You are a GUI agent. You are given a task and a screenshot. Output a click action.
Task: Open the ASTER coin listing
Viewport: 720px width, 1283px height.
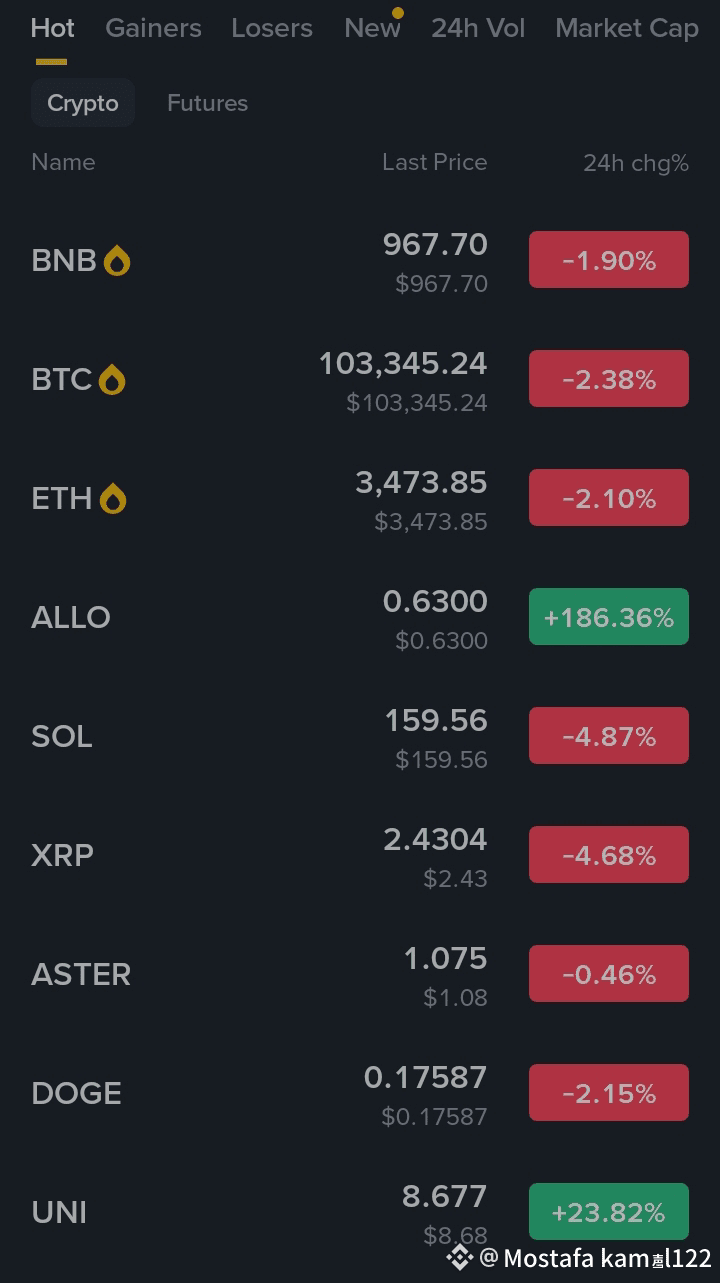pyautogui.click(x=360, y=975)
